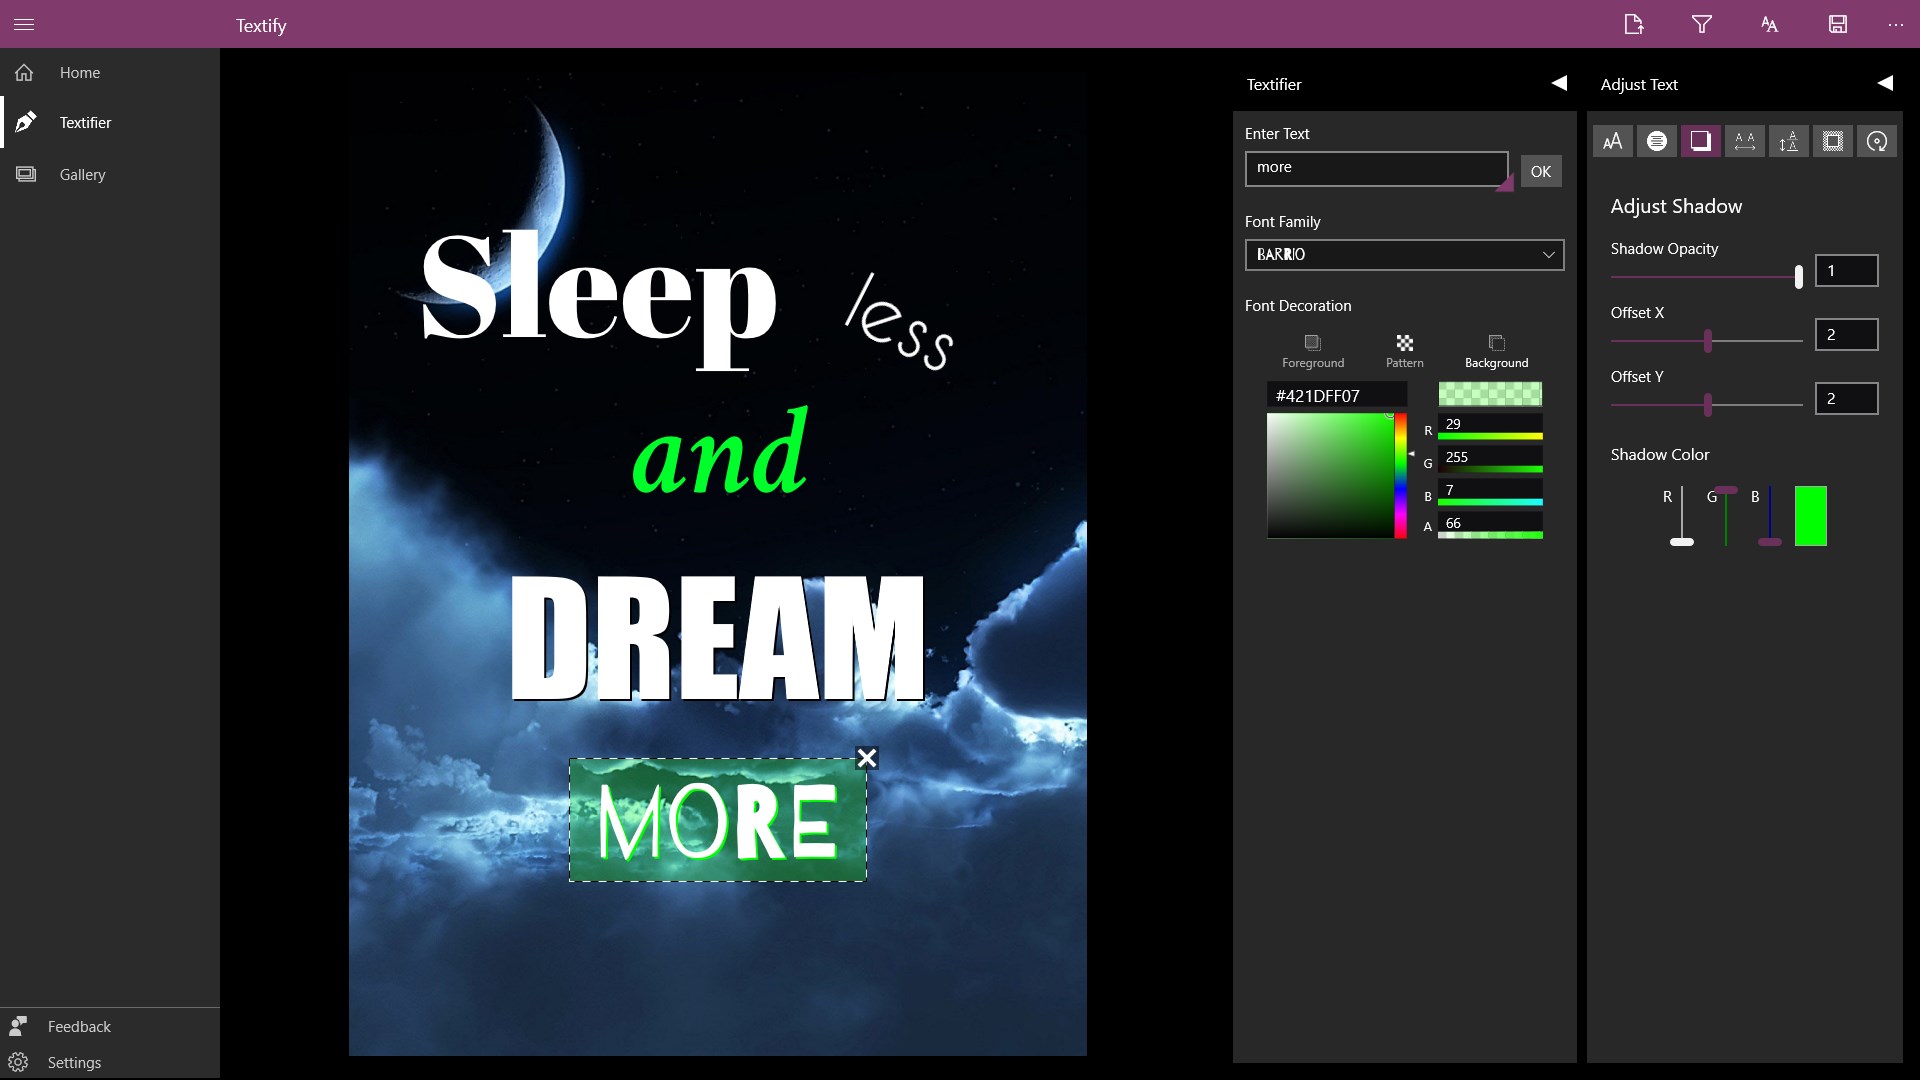Select Background decoration mode
1920x1080 pixels.
(1496, 350)
